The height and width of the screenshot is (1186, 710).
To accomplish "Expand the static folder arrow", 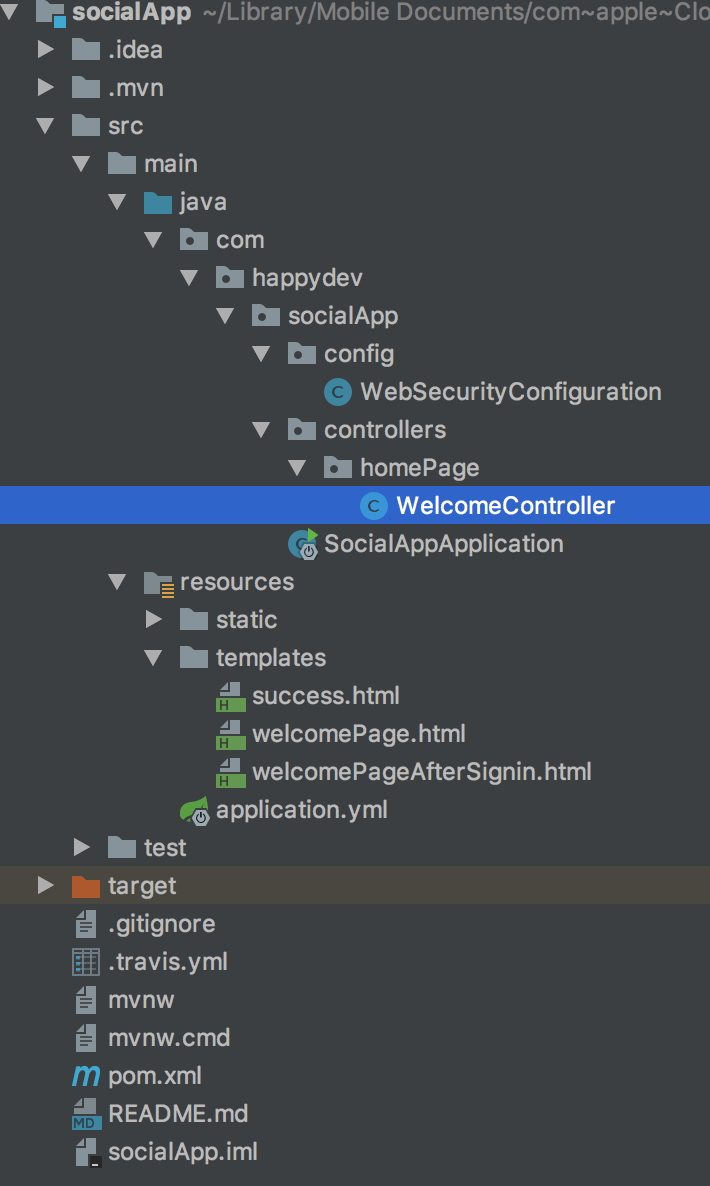I will click(x=154, y=620).
